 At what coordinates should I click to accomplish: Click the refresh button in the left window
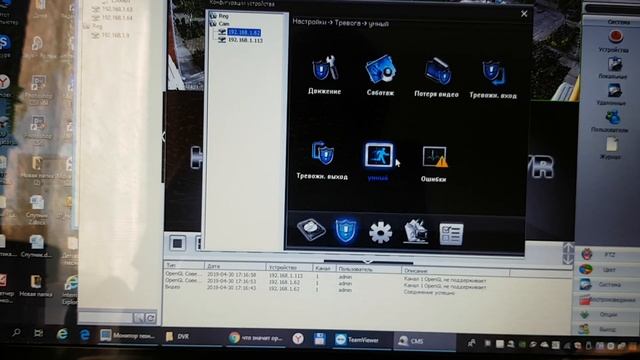(150, 318)
